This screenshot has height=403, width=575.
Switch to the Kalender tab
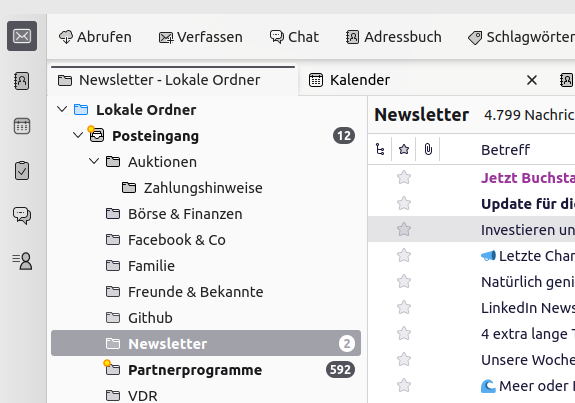click(349, 80)
